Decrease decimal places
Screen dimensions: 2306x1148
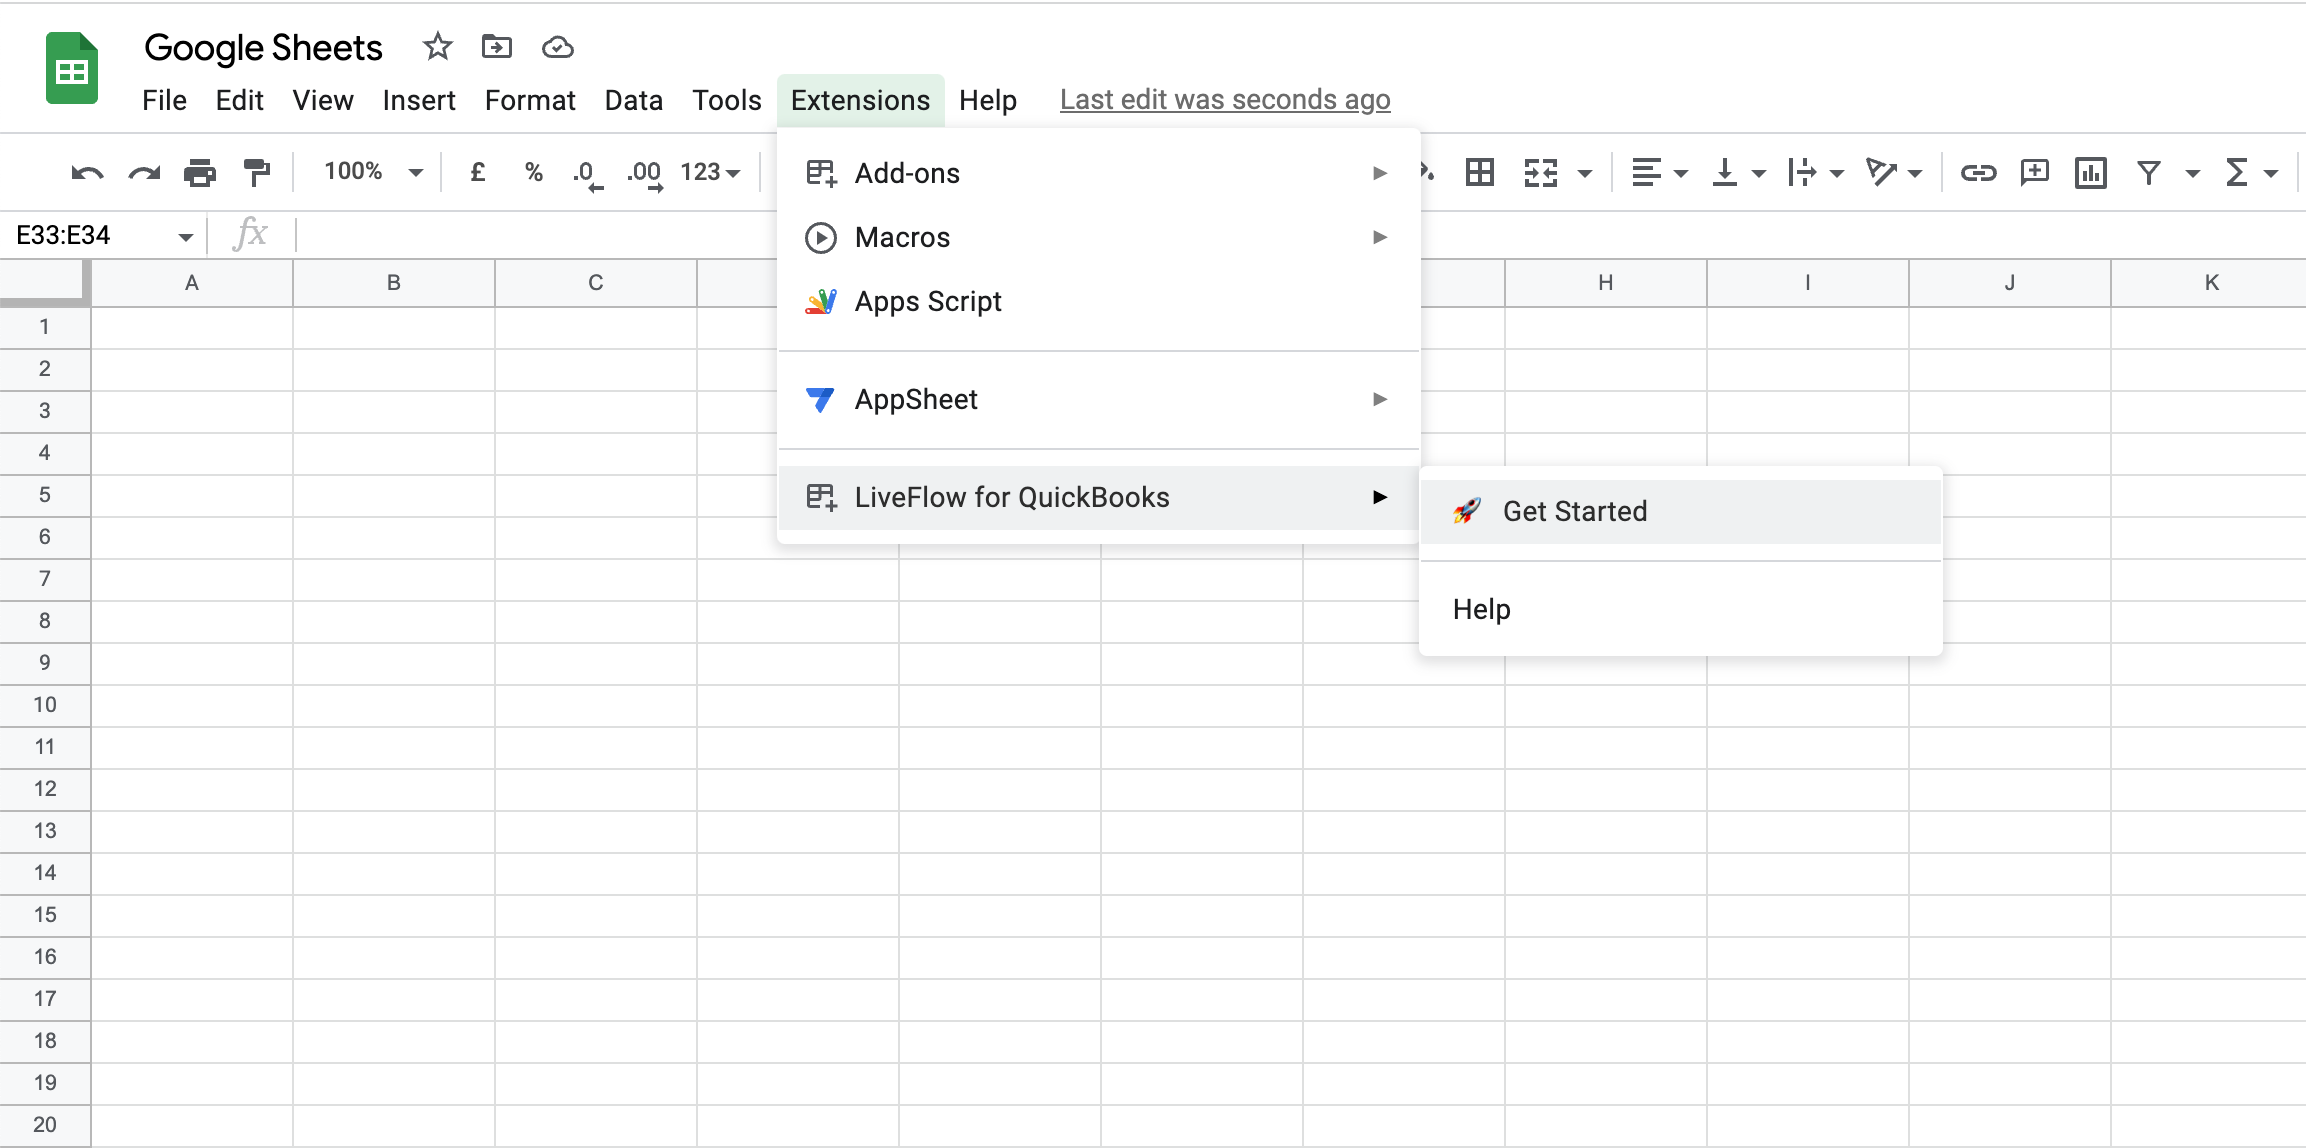[588, 174]
